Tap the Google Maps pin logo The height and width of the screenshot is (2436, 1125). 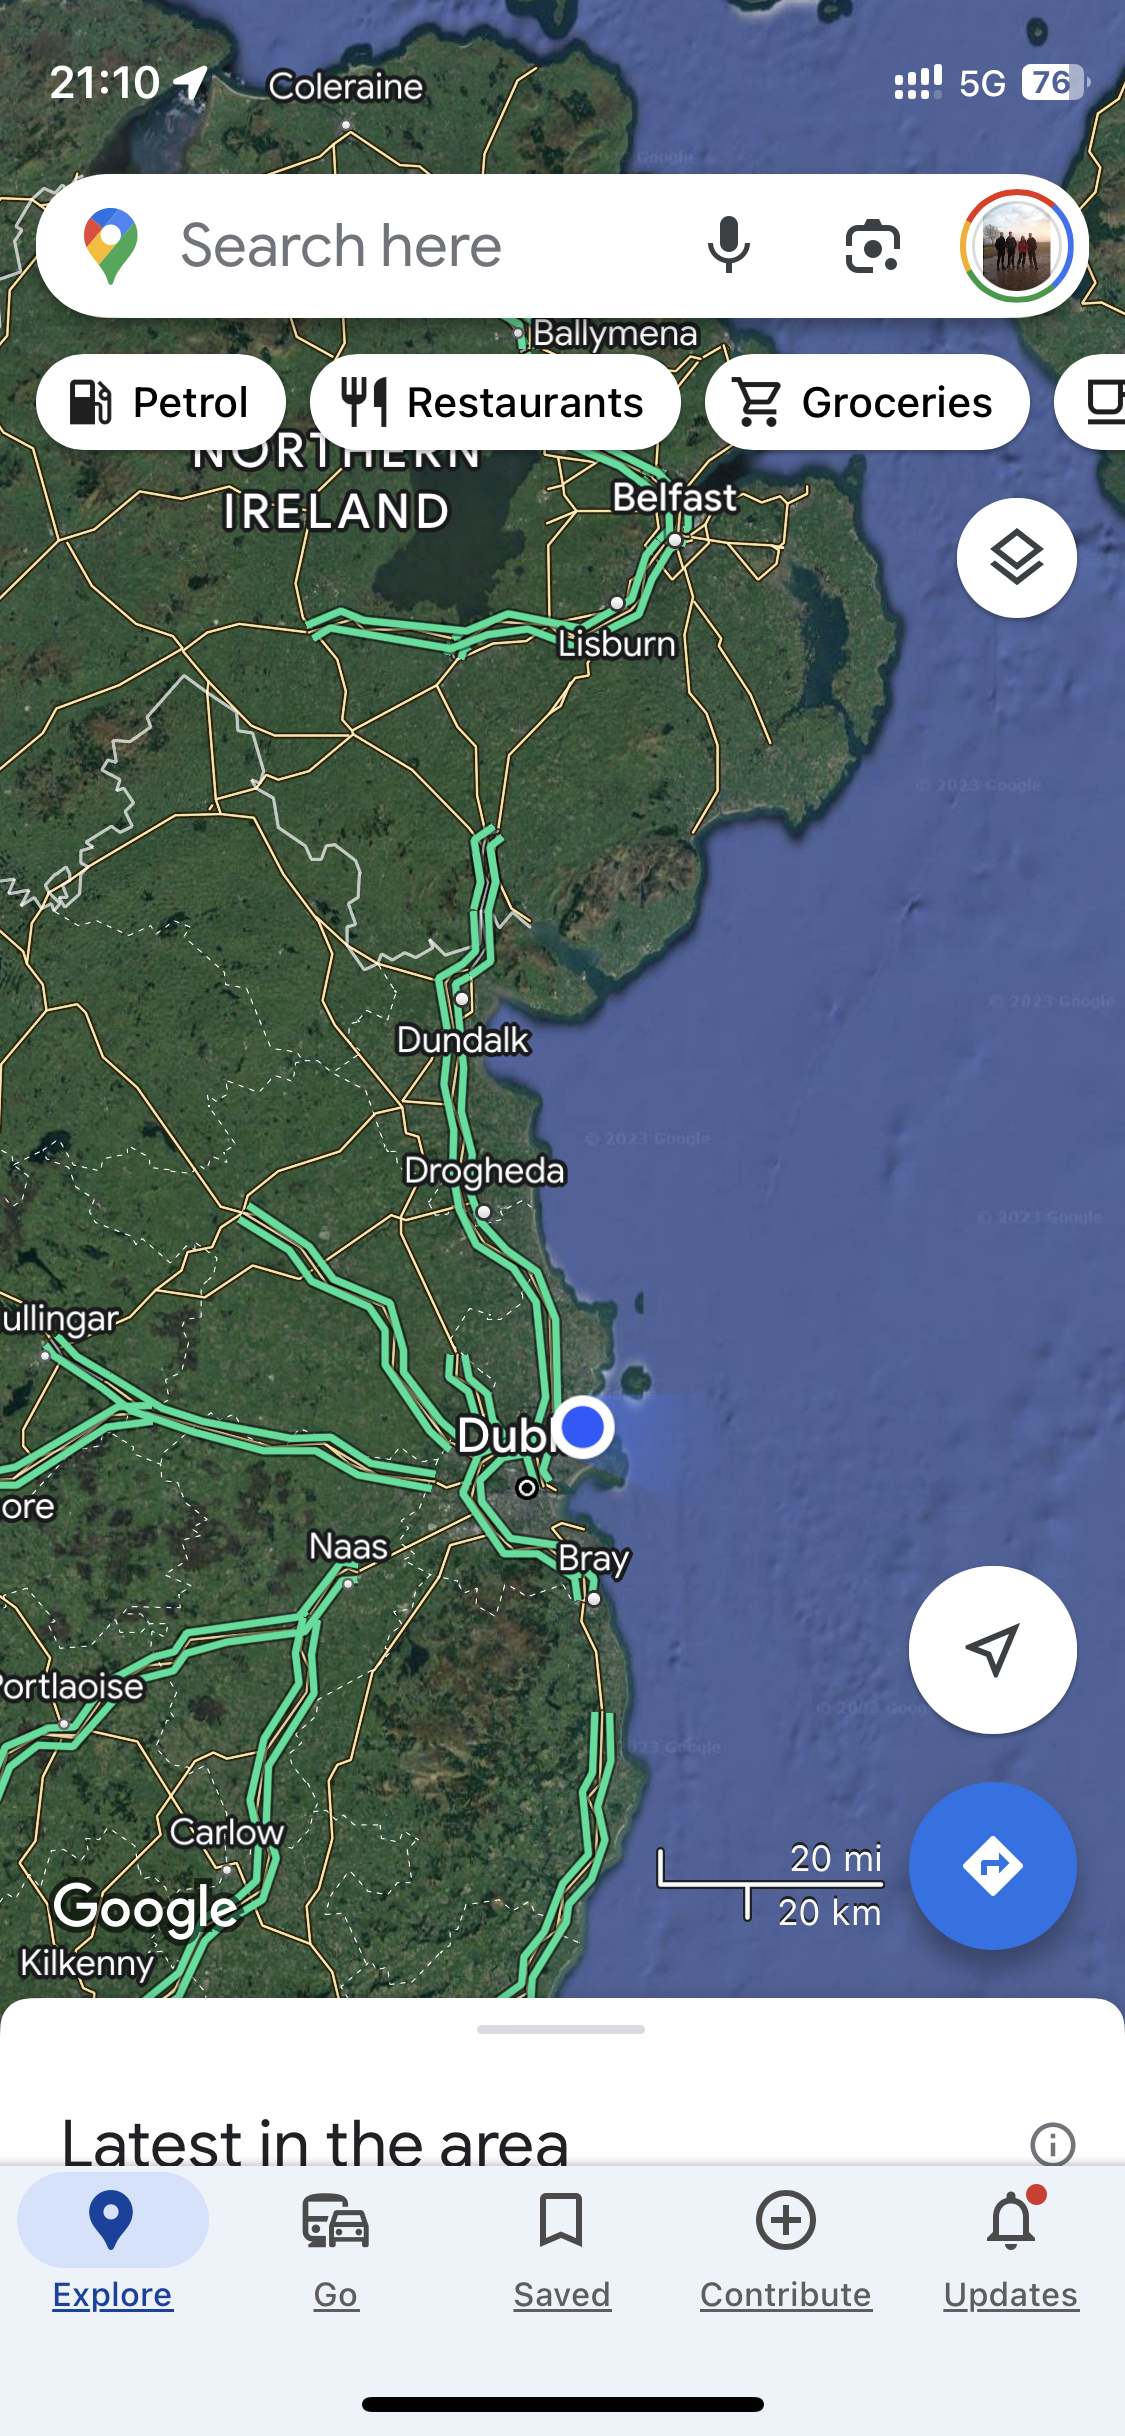pyautogui.click(x=111, y=246)
